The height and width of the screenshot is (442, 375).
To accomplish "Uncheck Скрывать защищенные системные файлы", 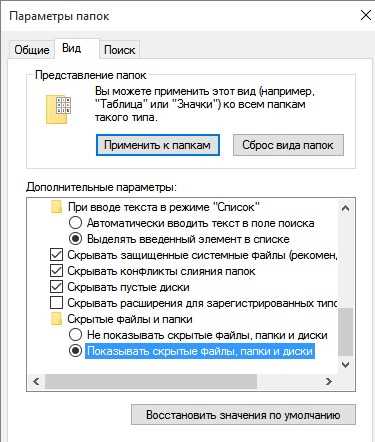I will tap(56, 255).
